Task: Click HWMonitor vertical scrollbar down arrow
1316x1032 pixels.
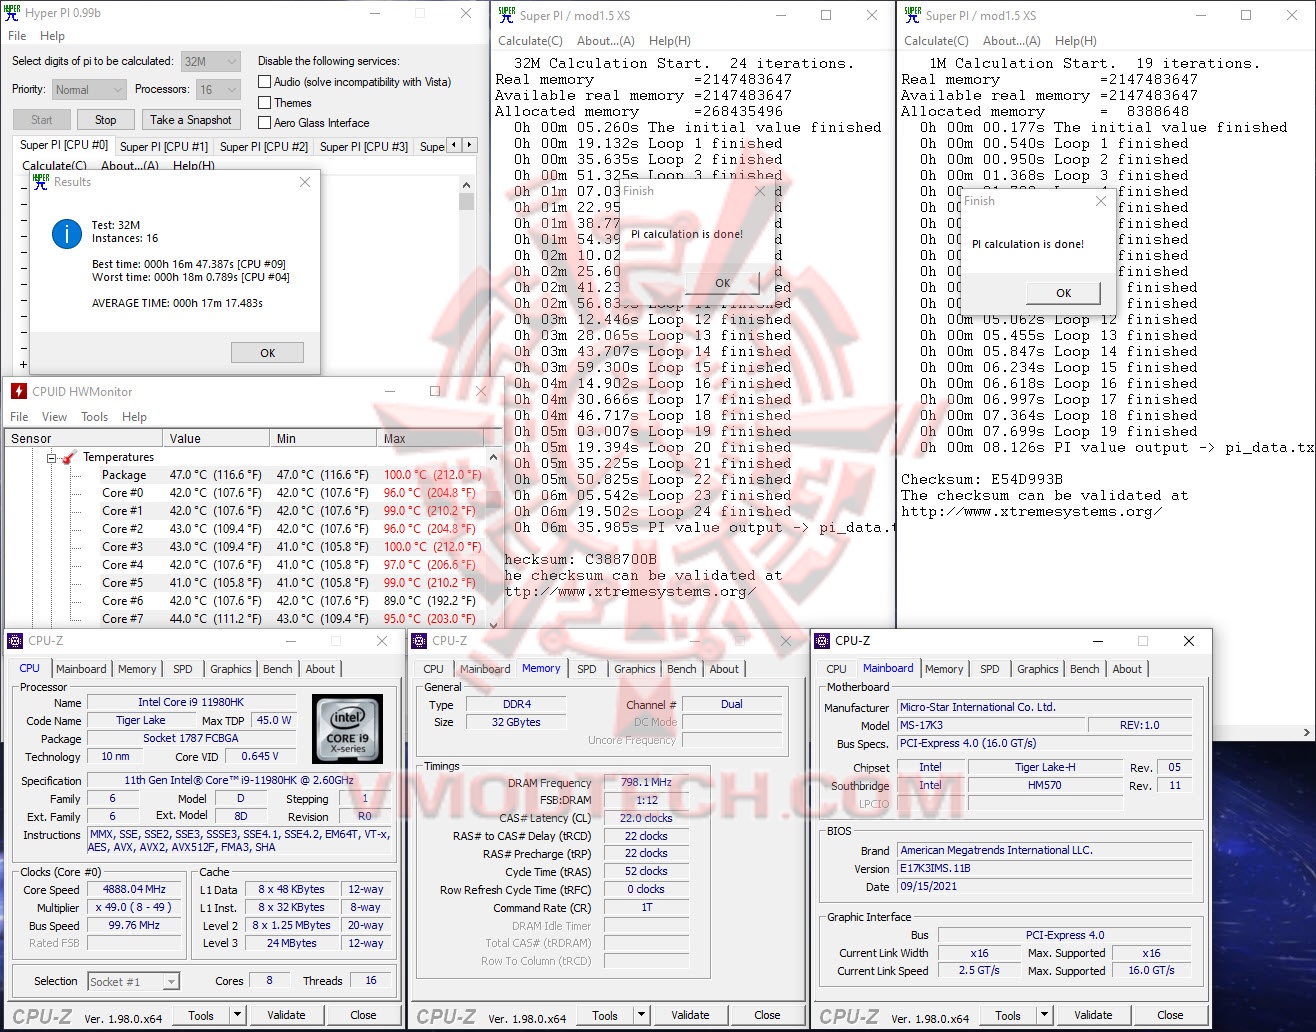Action: (492, 623)
